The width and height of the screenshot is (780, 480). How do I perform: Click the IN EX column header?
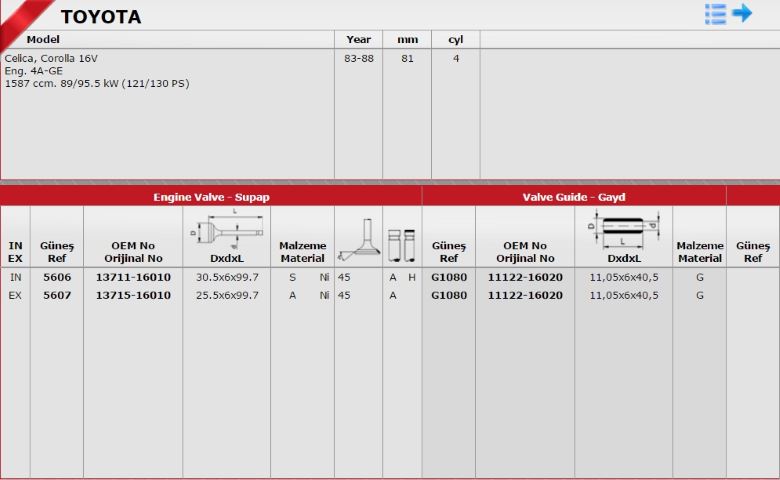15,252
